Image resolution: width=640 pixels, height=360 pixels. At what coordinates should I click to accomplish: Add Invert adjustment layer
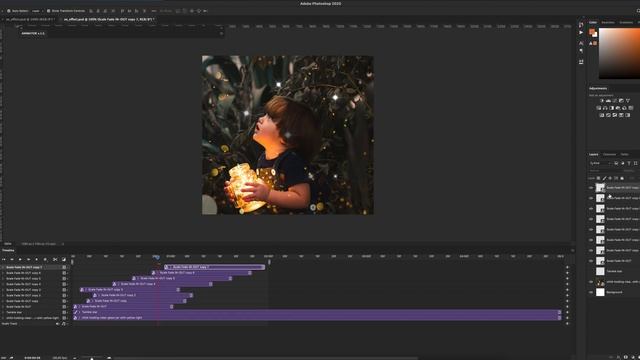[x=602, y=115]
